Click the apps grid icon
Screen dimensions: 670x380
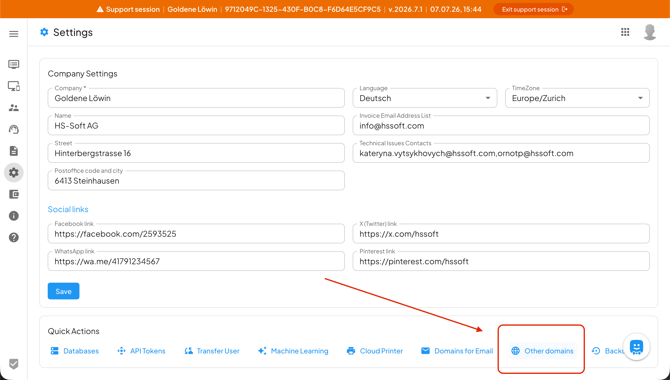[625, 32]
